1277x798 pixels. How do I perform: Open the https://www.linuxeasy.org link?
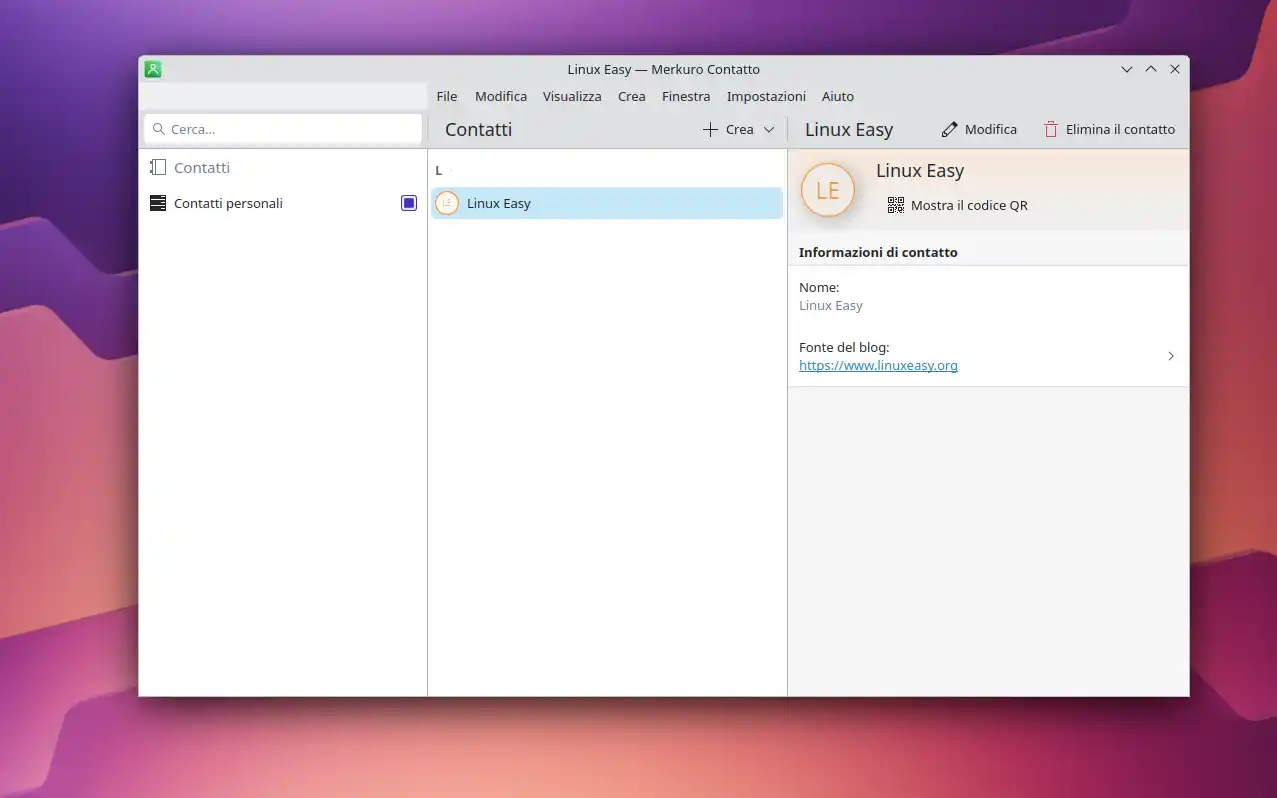pyautogui.click(x=878, y=365)
